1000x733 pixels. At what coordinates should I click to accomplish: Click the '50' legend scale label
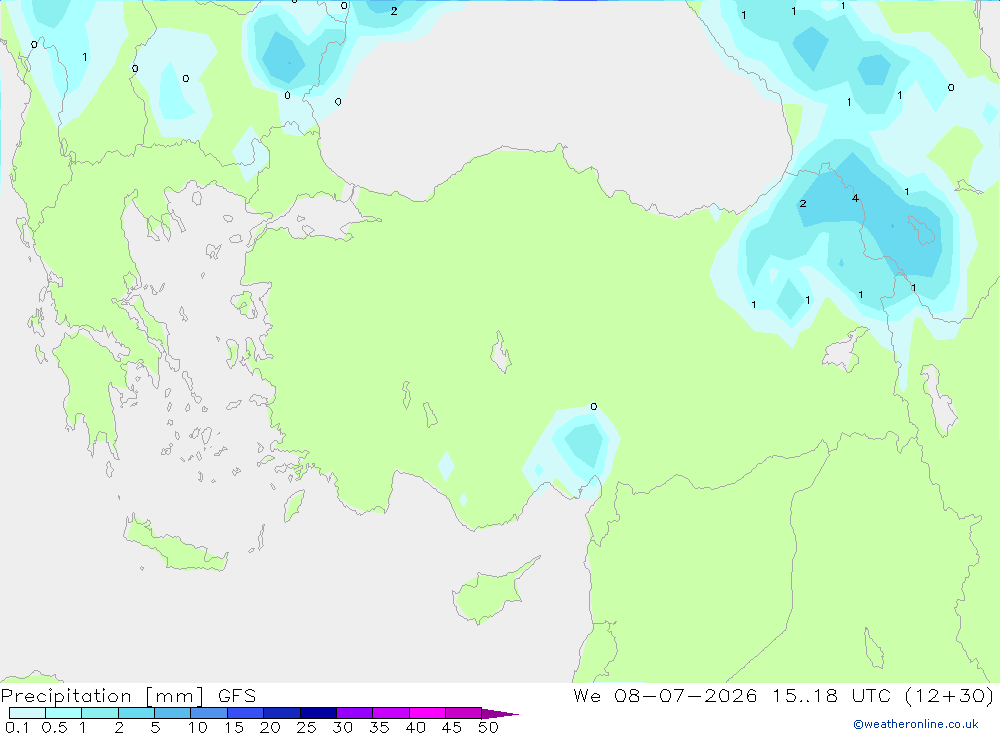click(489, 727)
